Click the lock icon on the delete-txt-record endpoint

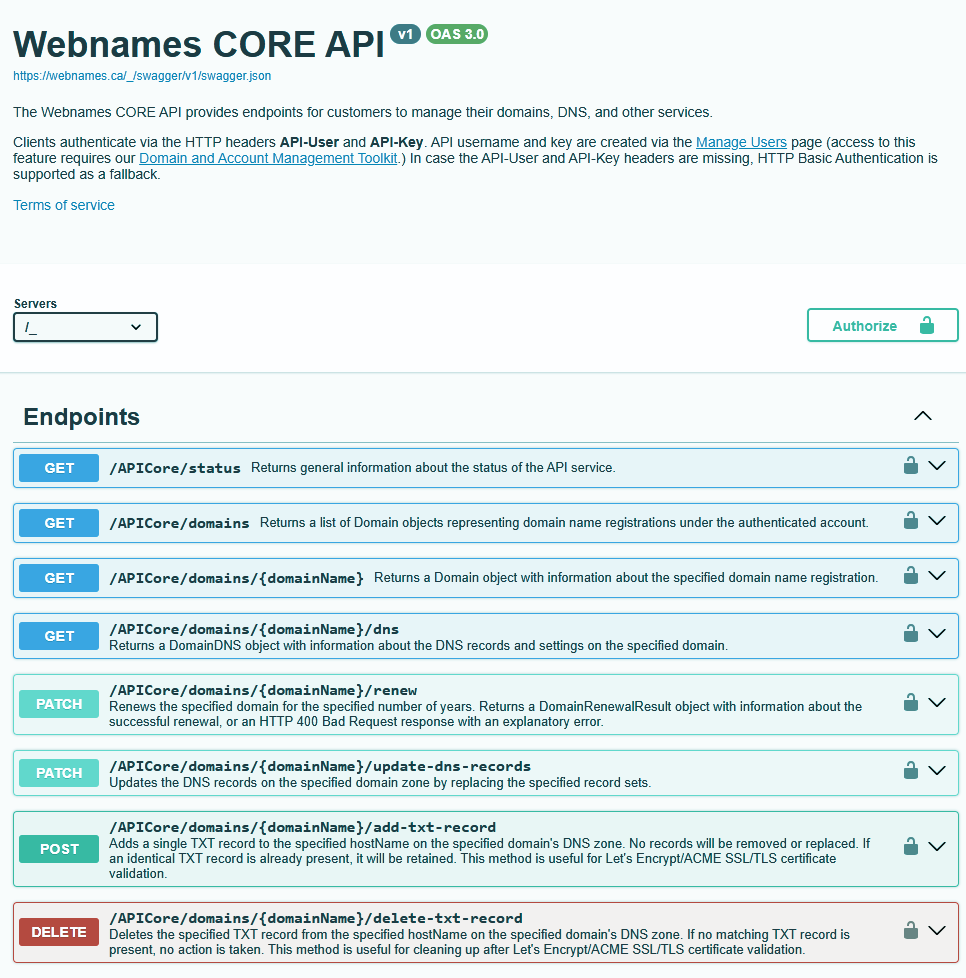tap(911, 929)
